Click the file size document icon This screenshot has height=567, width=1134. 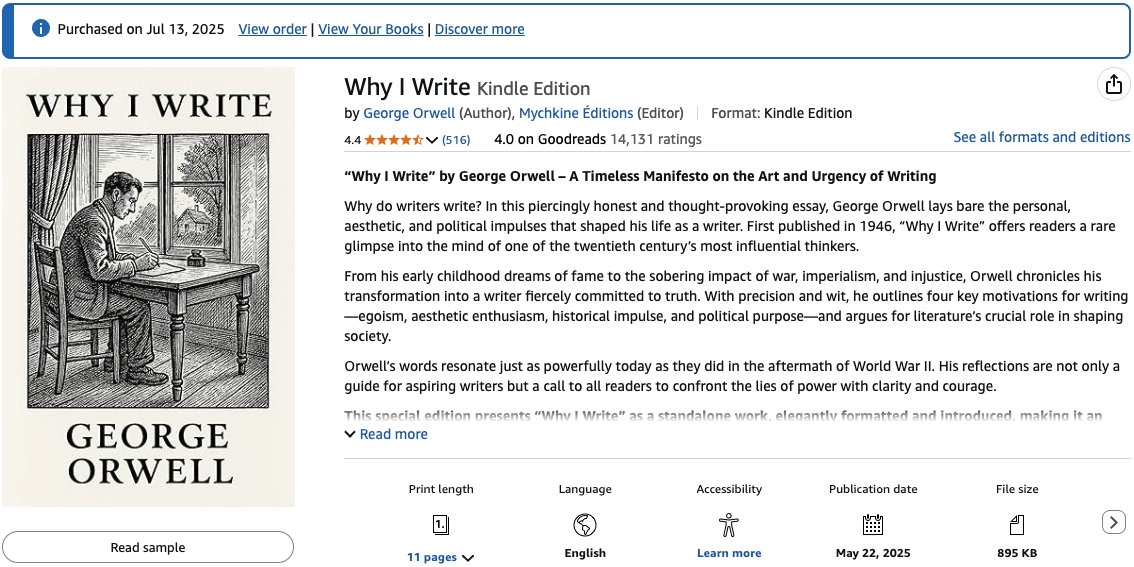1017,524
